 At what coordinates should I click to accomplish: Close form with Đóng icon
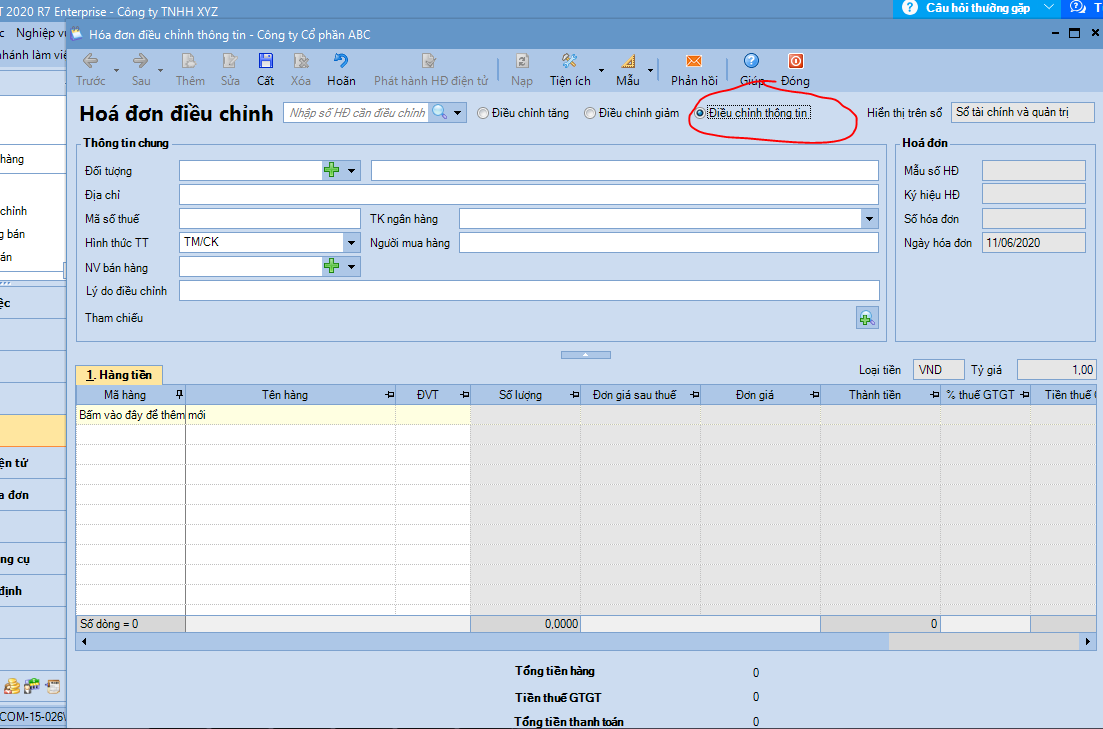(x=796, y=61)
